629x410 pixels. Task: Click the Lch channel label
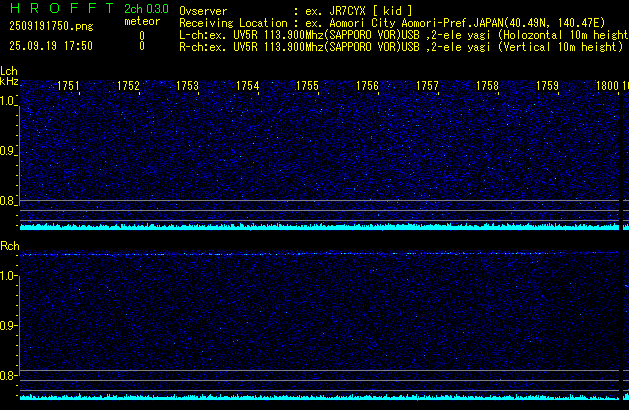click(9, 71)
